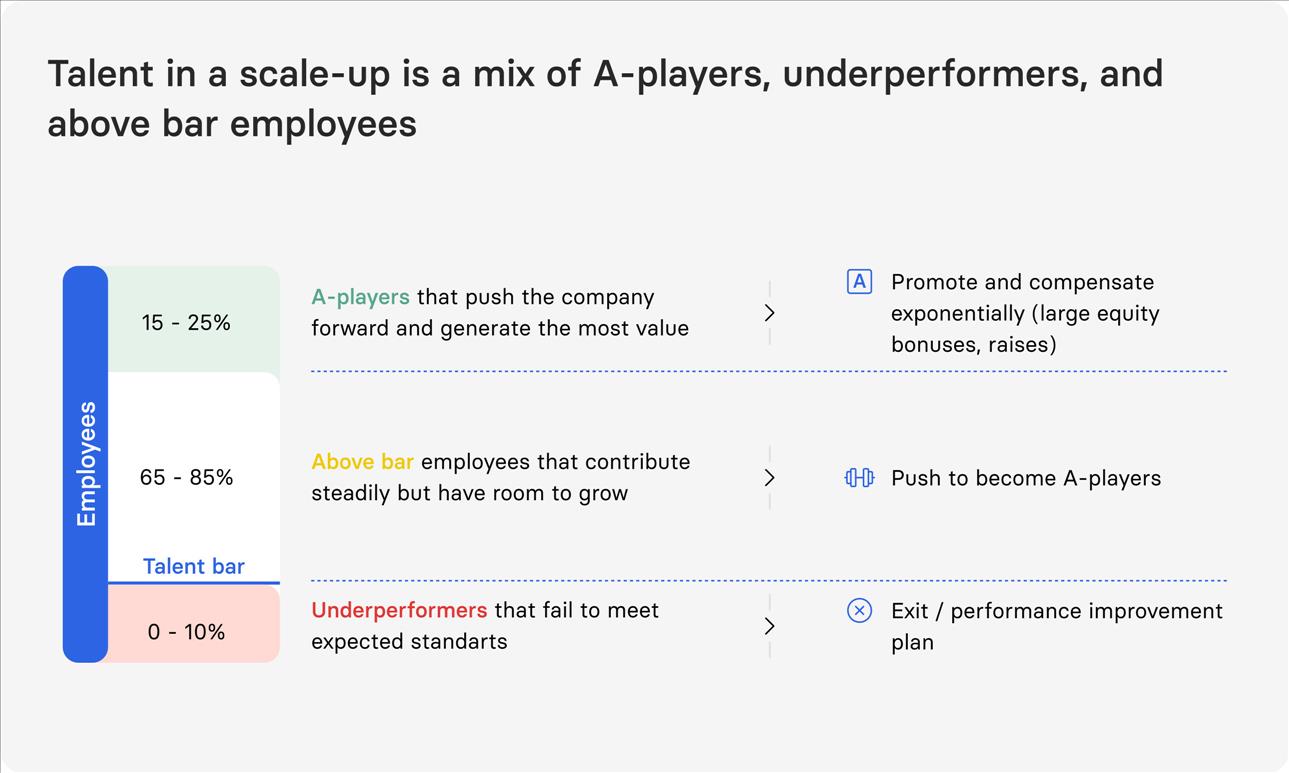Click the chevron arrow in the Above bar row

[x=769, y=478]
